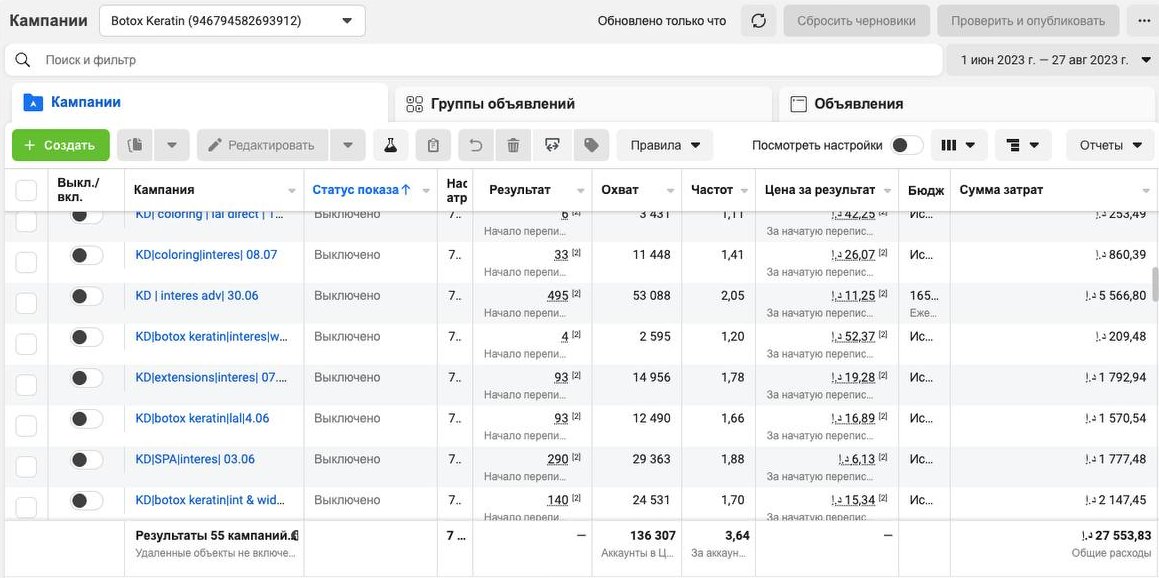Click the green Создать button
1159x578 pixels.
(61, 145)
